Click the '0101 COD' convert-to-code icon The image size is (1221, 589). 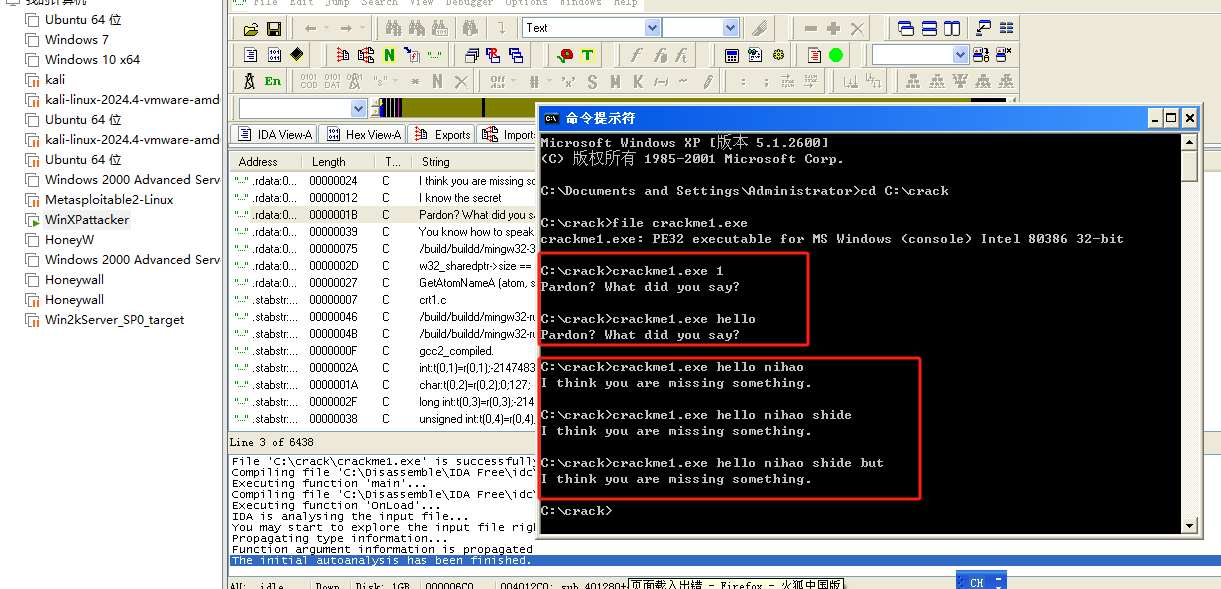[308, 81]
